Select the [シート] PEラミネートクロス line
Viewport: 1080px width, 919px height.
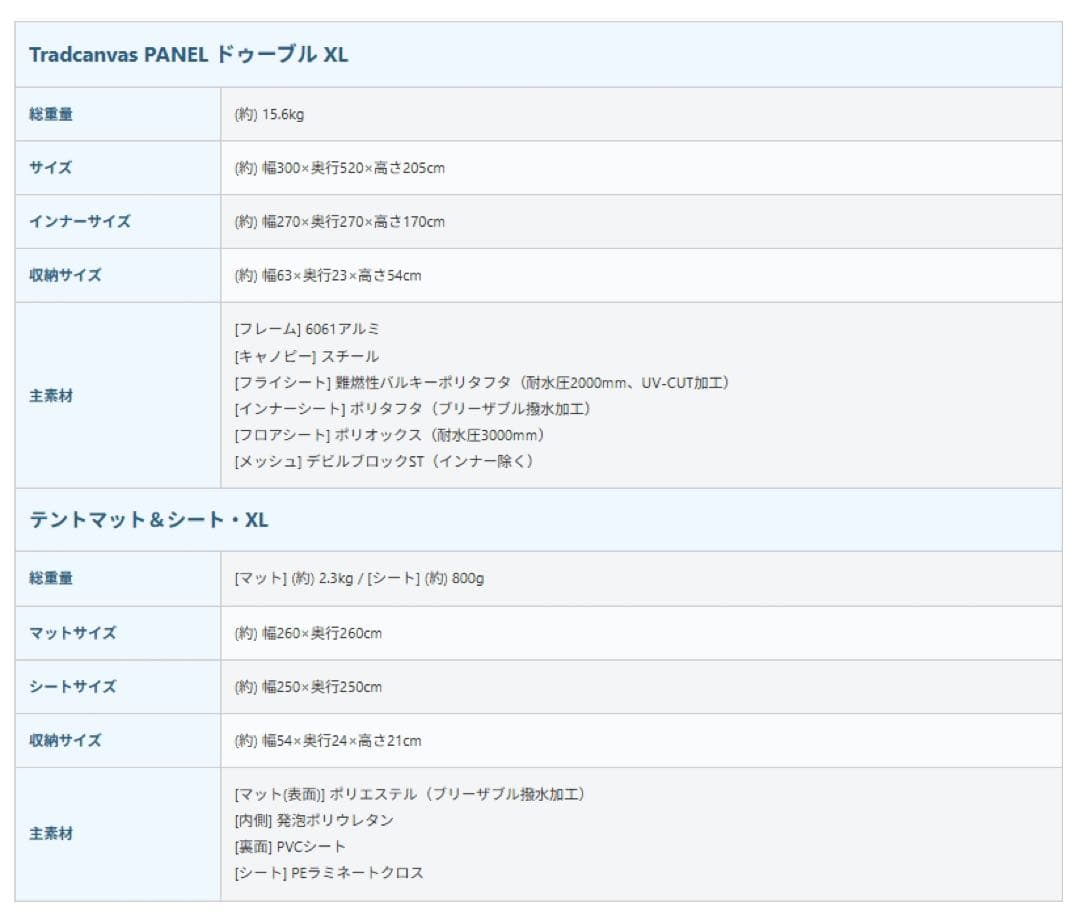coord(329,873)
